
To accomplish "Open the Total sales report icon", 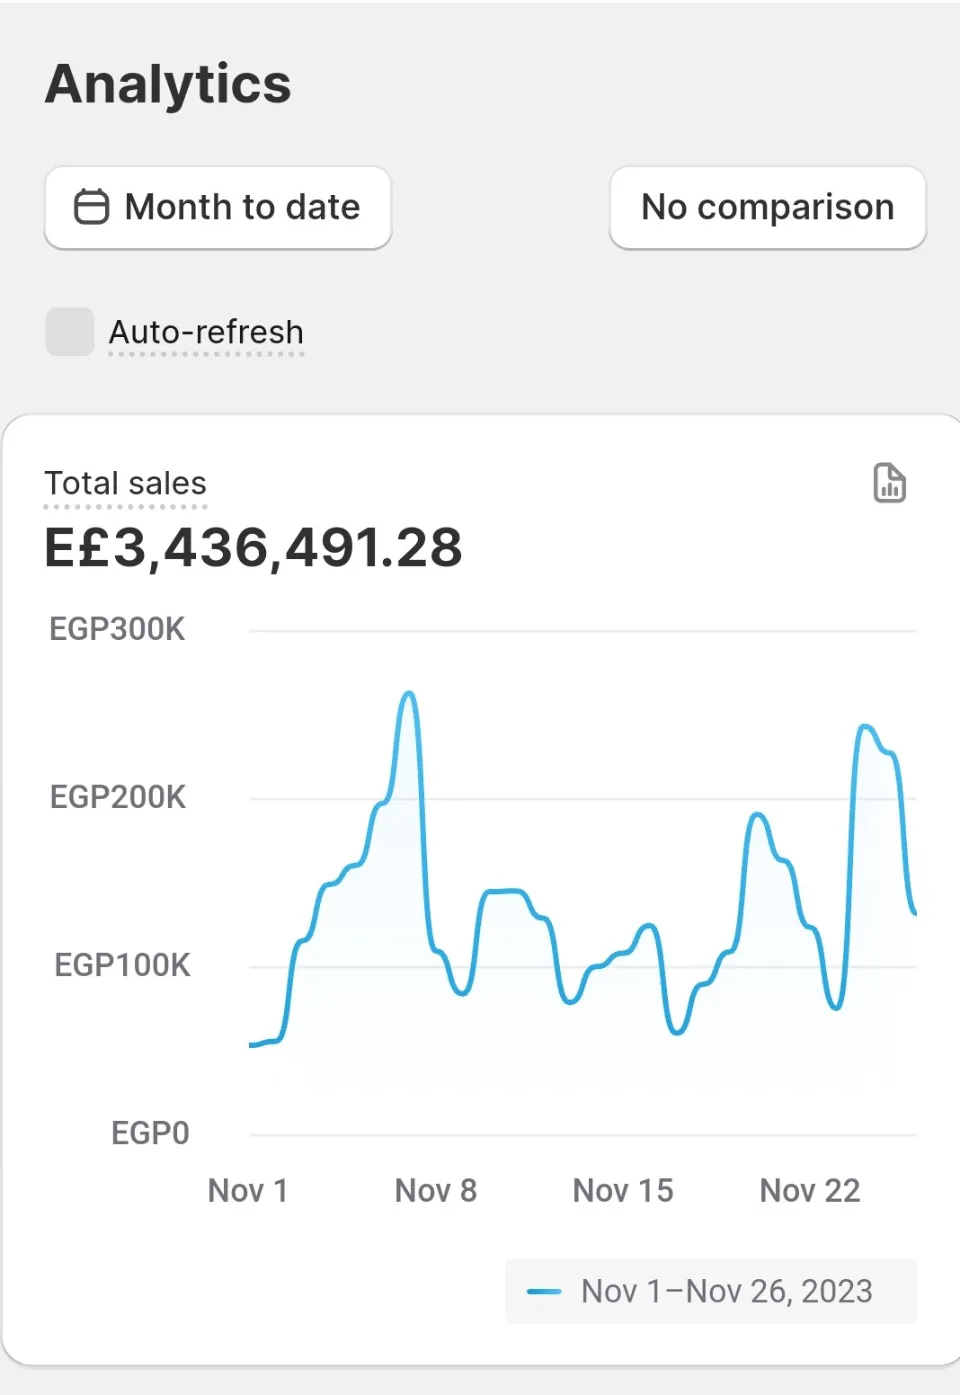I will click(889, 483).
